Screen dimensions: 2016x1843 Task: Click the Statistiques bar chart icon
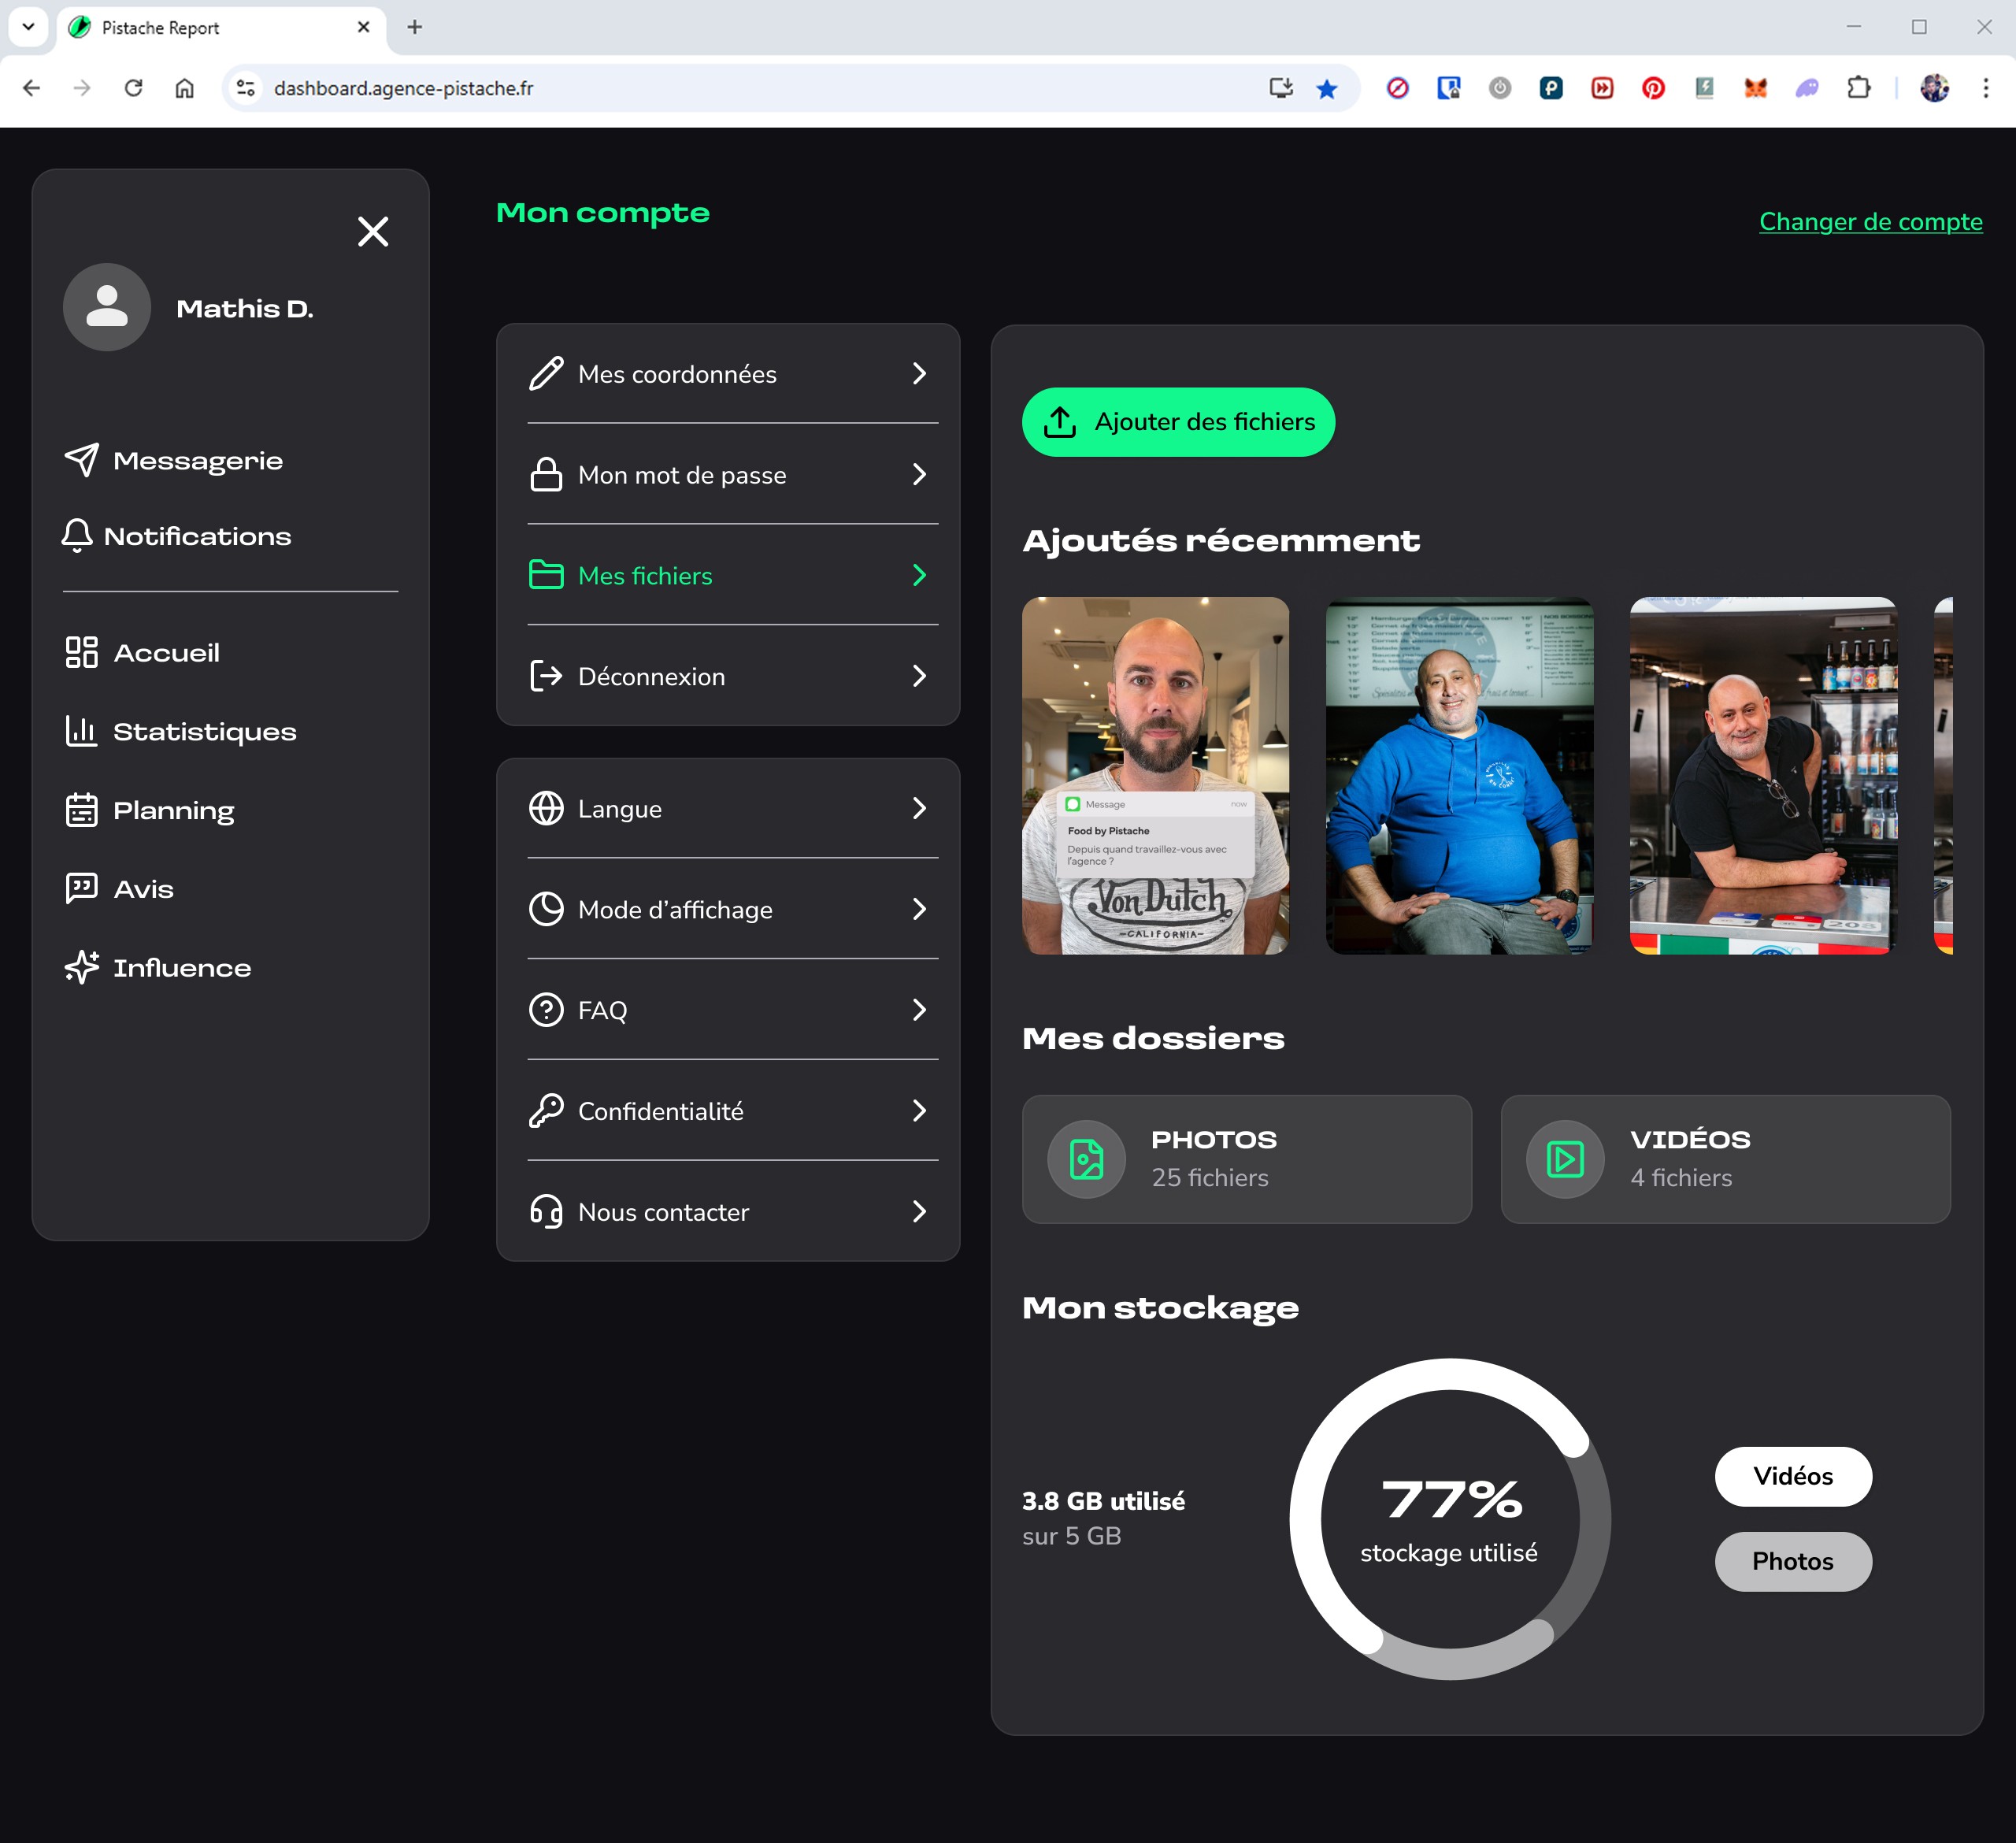click(81, 731)
